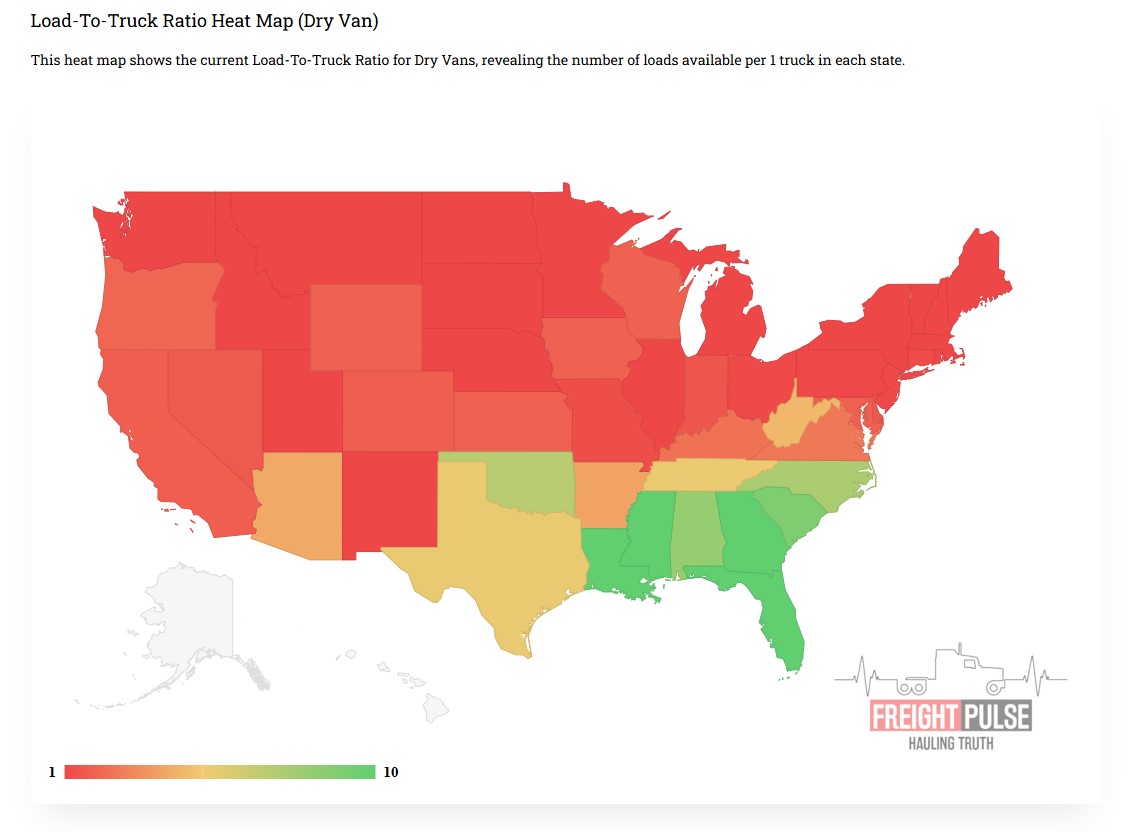Click the Load-To-Truck Ratio Heat Map title
1133x832 pixels.
[x=204, y=20]
